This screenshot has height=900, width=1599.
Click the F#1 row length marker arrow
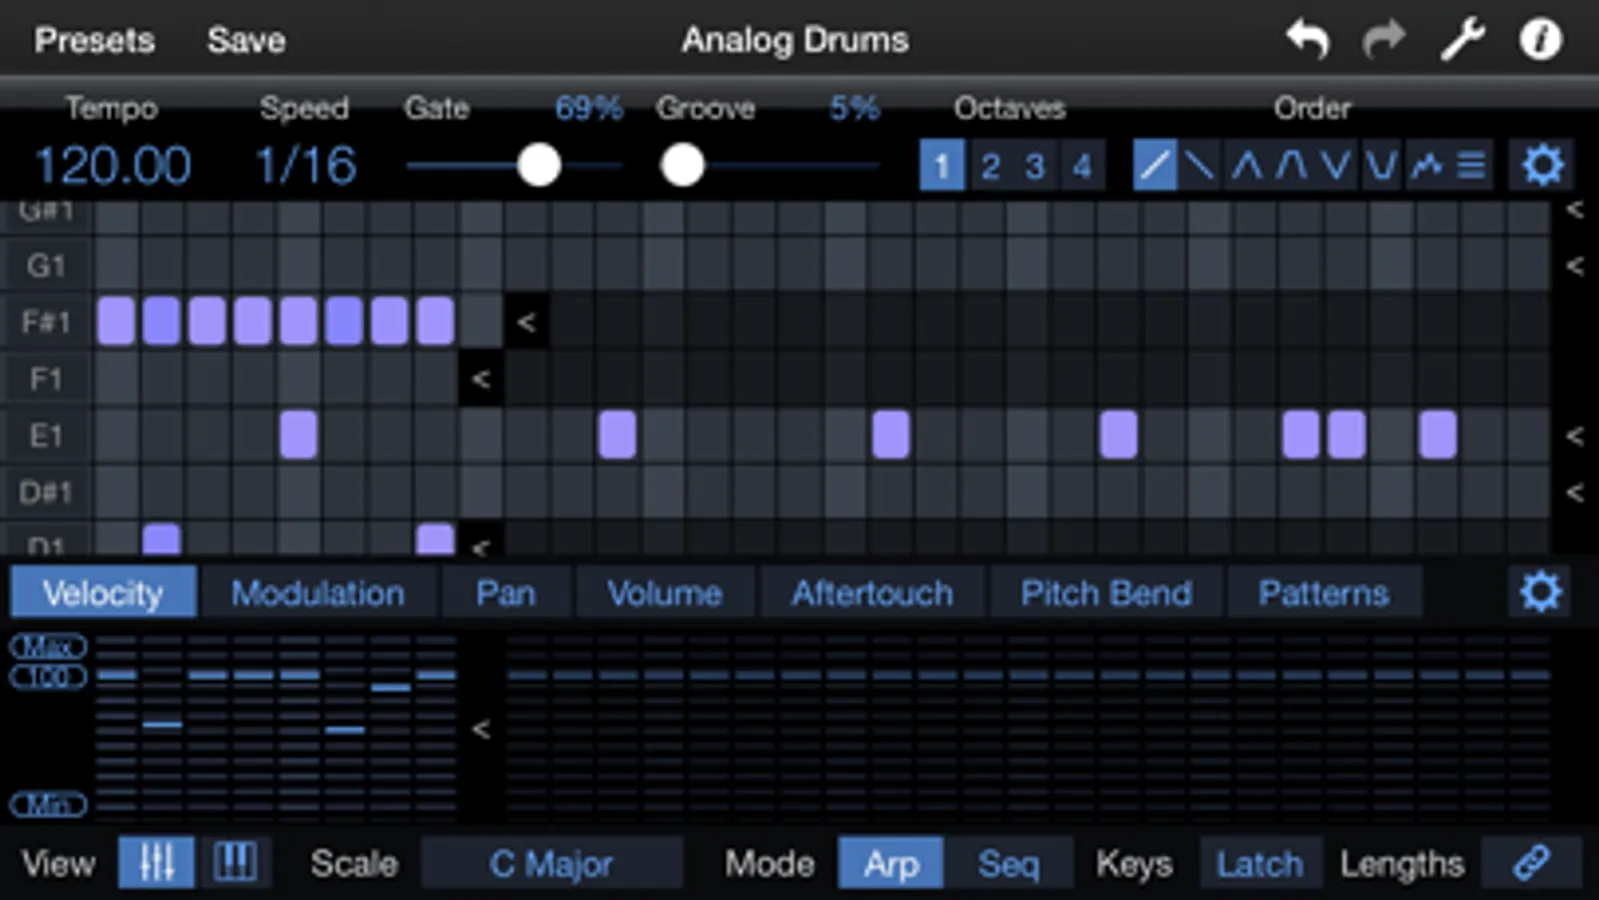[x=526, y=322]
